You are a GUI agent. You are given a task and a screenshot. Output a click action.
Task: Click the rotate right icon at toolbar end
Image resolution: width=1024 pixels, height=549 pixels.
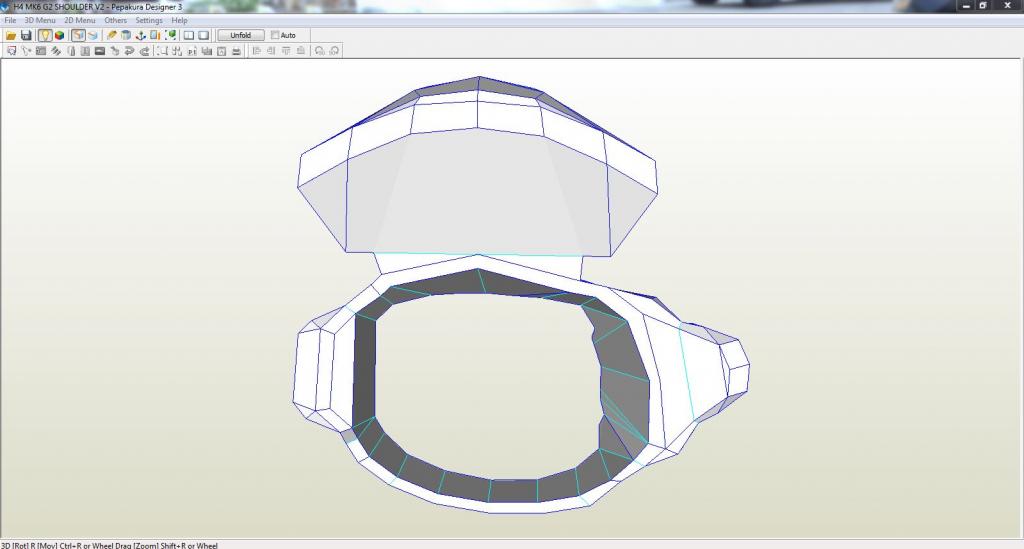pos(334,51)
